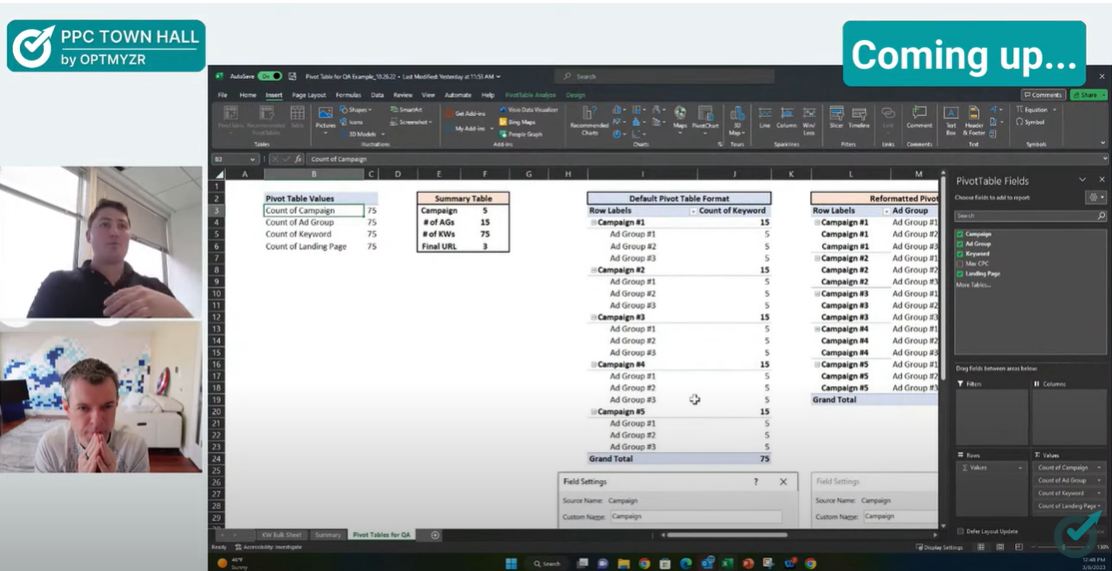The width and height of the screenshot is (1112, 571).
Task: Open Count of Ad Group value field dropdown
Action: [1099, 480]
